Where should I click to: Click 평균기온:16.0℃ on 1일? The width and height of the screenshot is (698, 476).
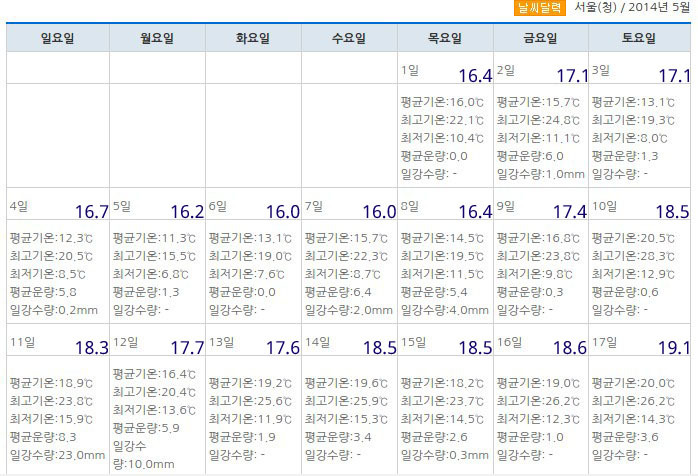coord(442,102)
